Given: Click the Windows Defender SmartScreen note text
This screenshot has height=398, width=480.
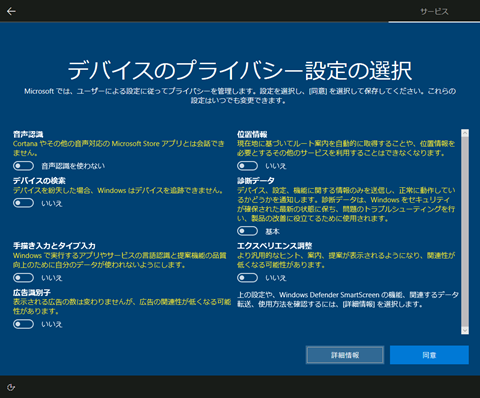Looking at the screenshot, I should [x=348, y=300].
